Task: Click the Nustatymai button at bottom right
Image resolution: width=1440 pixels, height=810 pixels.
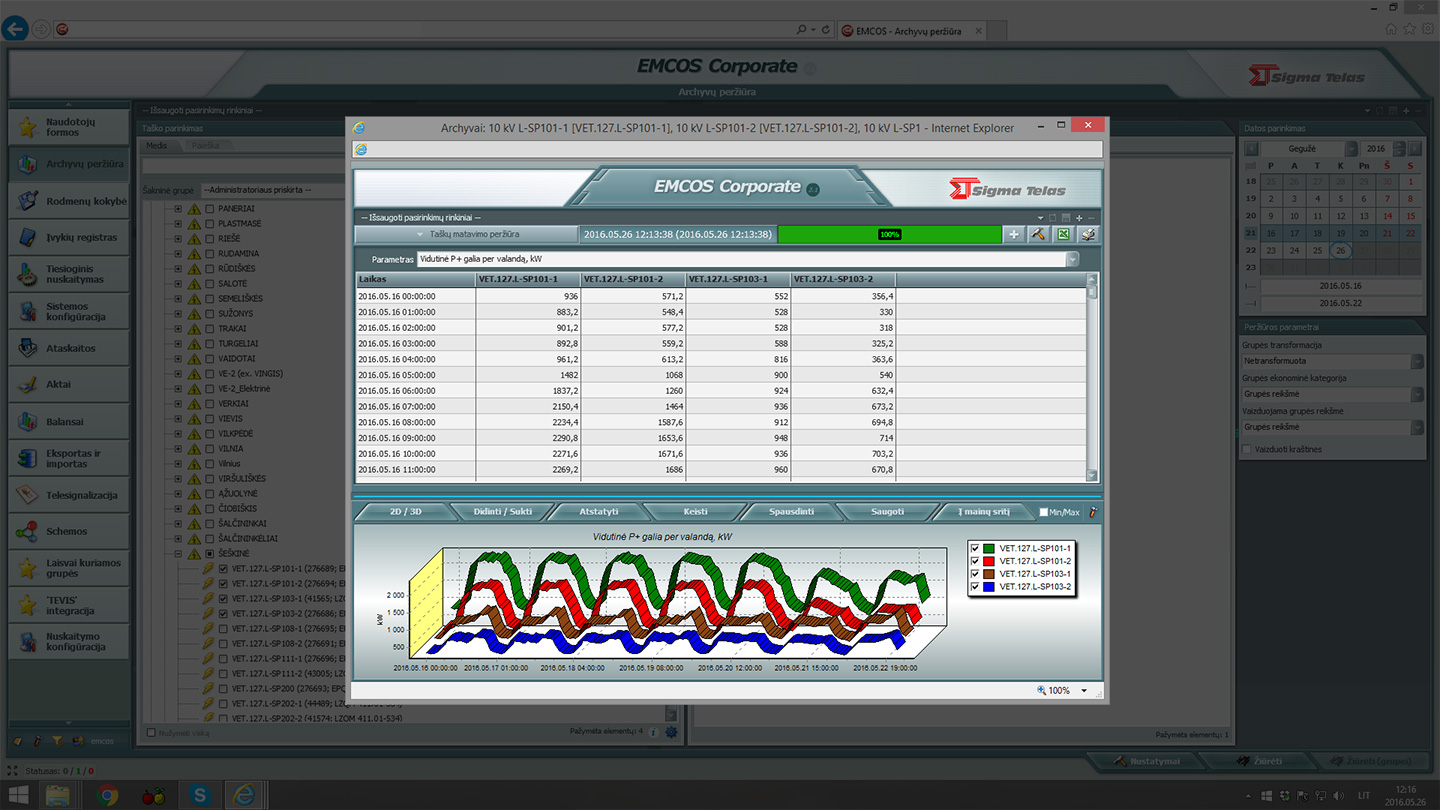Action: point(1147,761)
